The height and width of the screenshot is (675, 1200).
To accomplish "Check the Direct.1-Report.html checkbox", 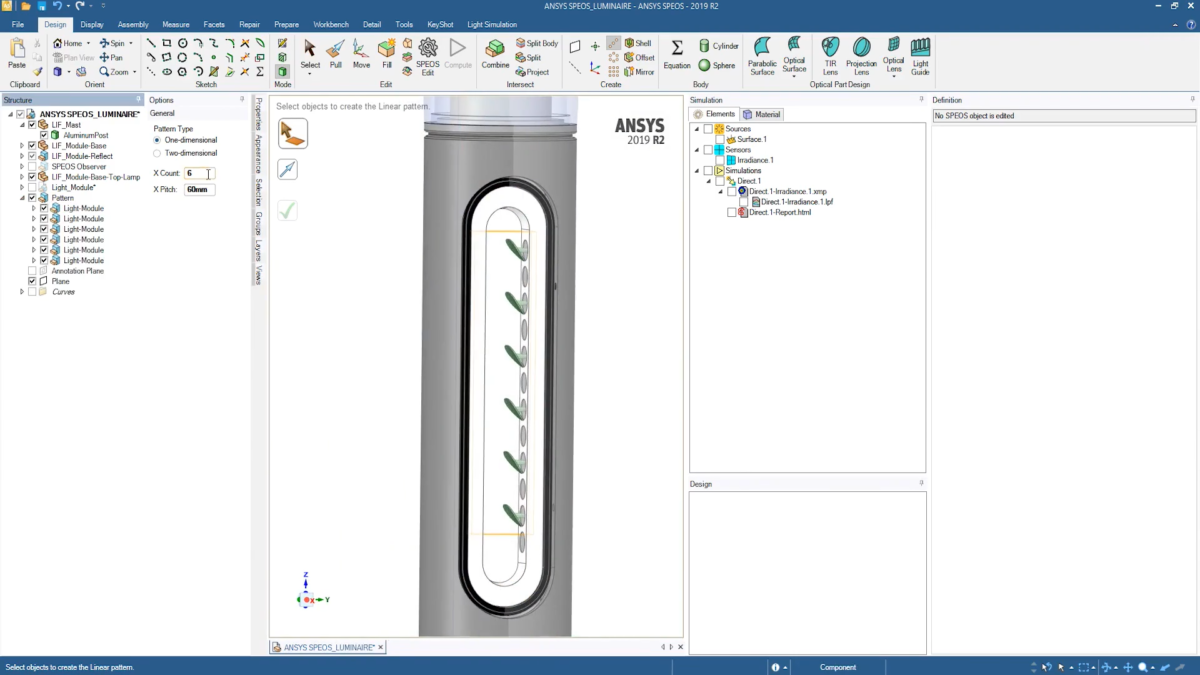I will point(732,212).
